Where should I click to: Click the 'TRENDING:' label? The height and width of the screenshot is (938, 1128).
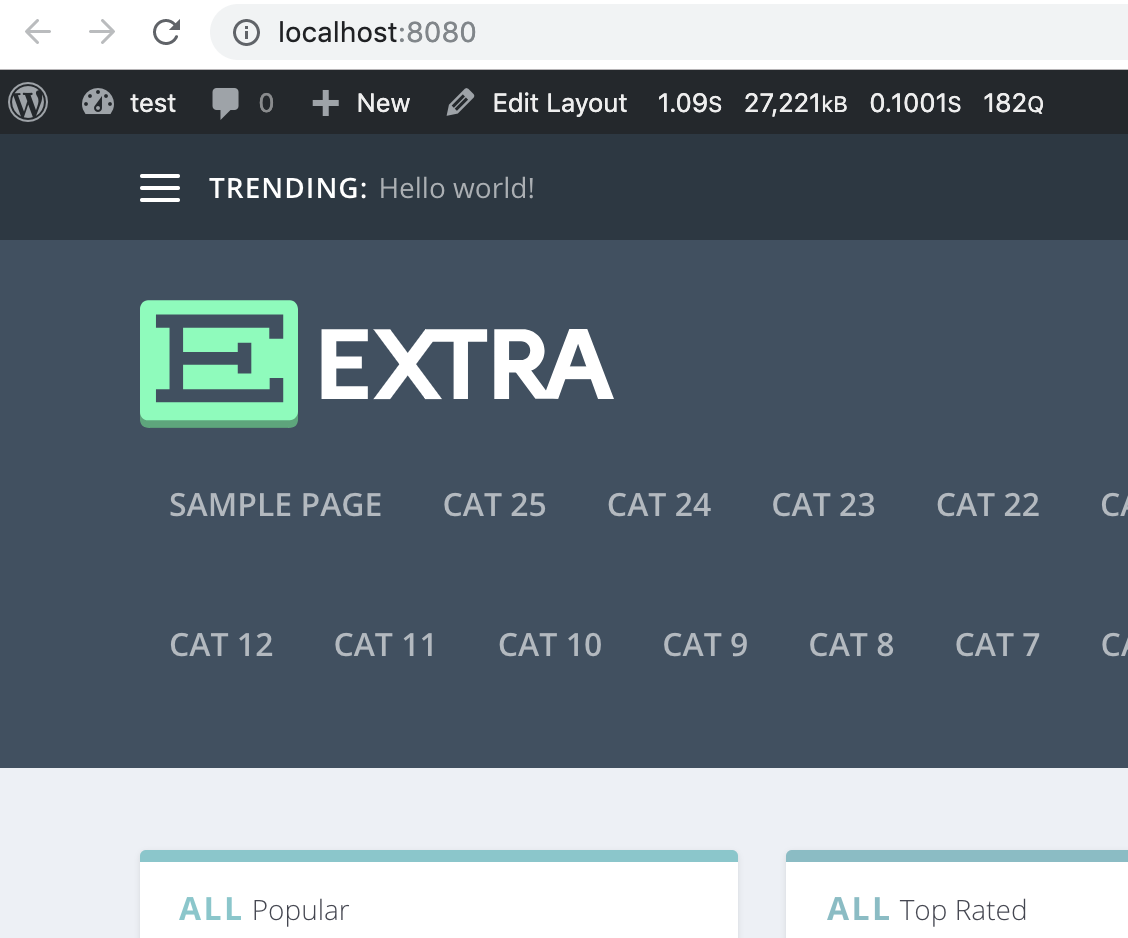tap(288, 188)
